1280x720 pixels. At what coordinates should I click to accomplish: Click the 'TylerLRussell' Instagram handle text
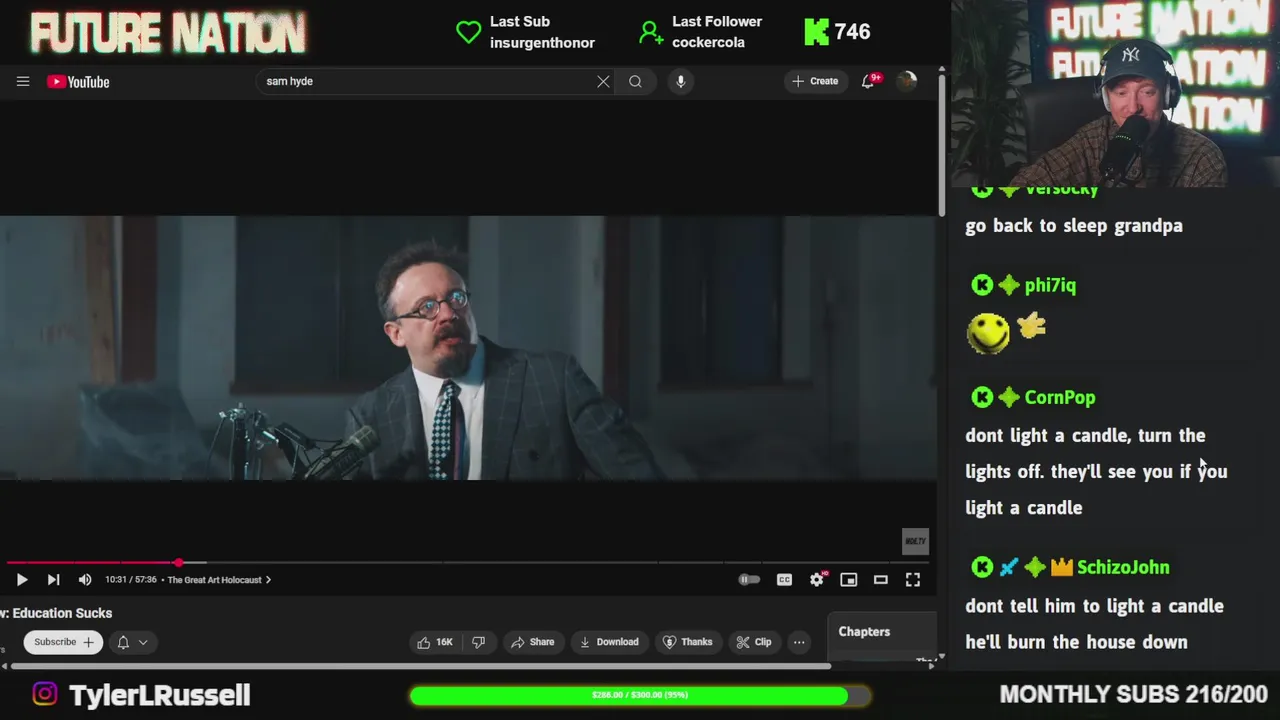tap(160, 695)
